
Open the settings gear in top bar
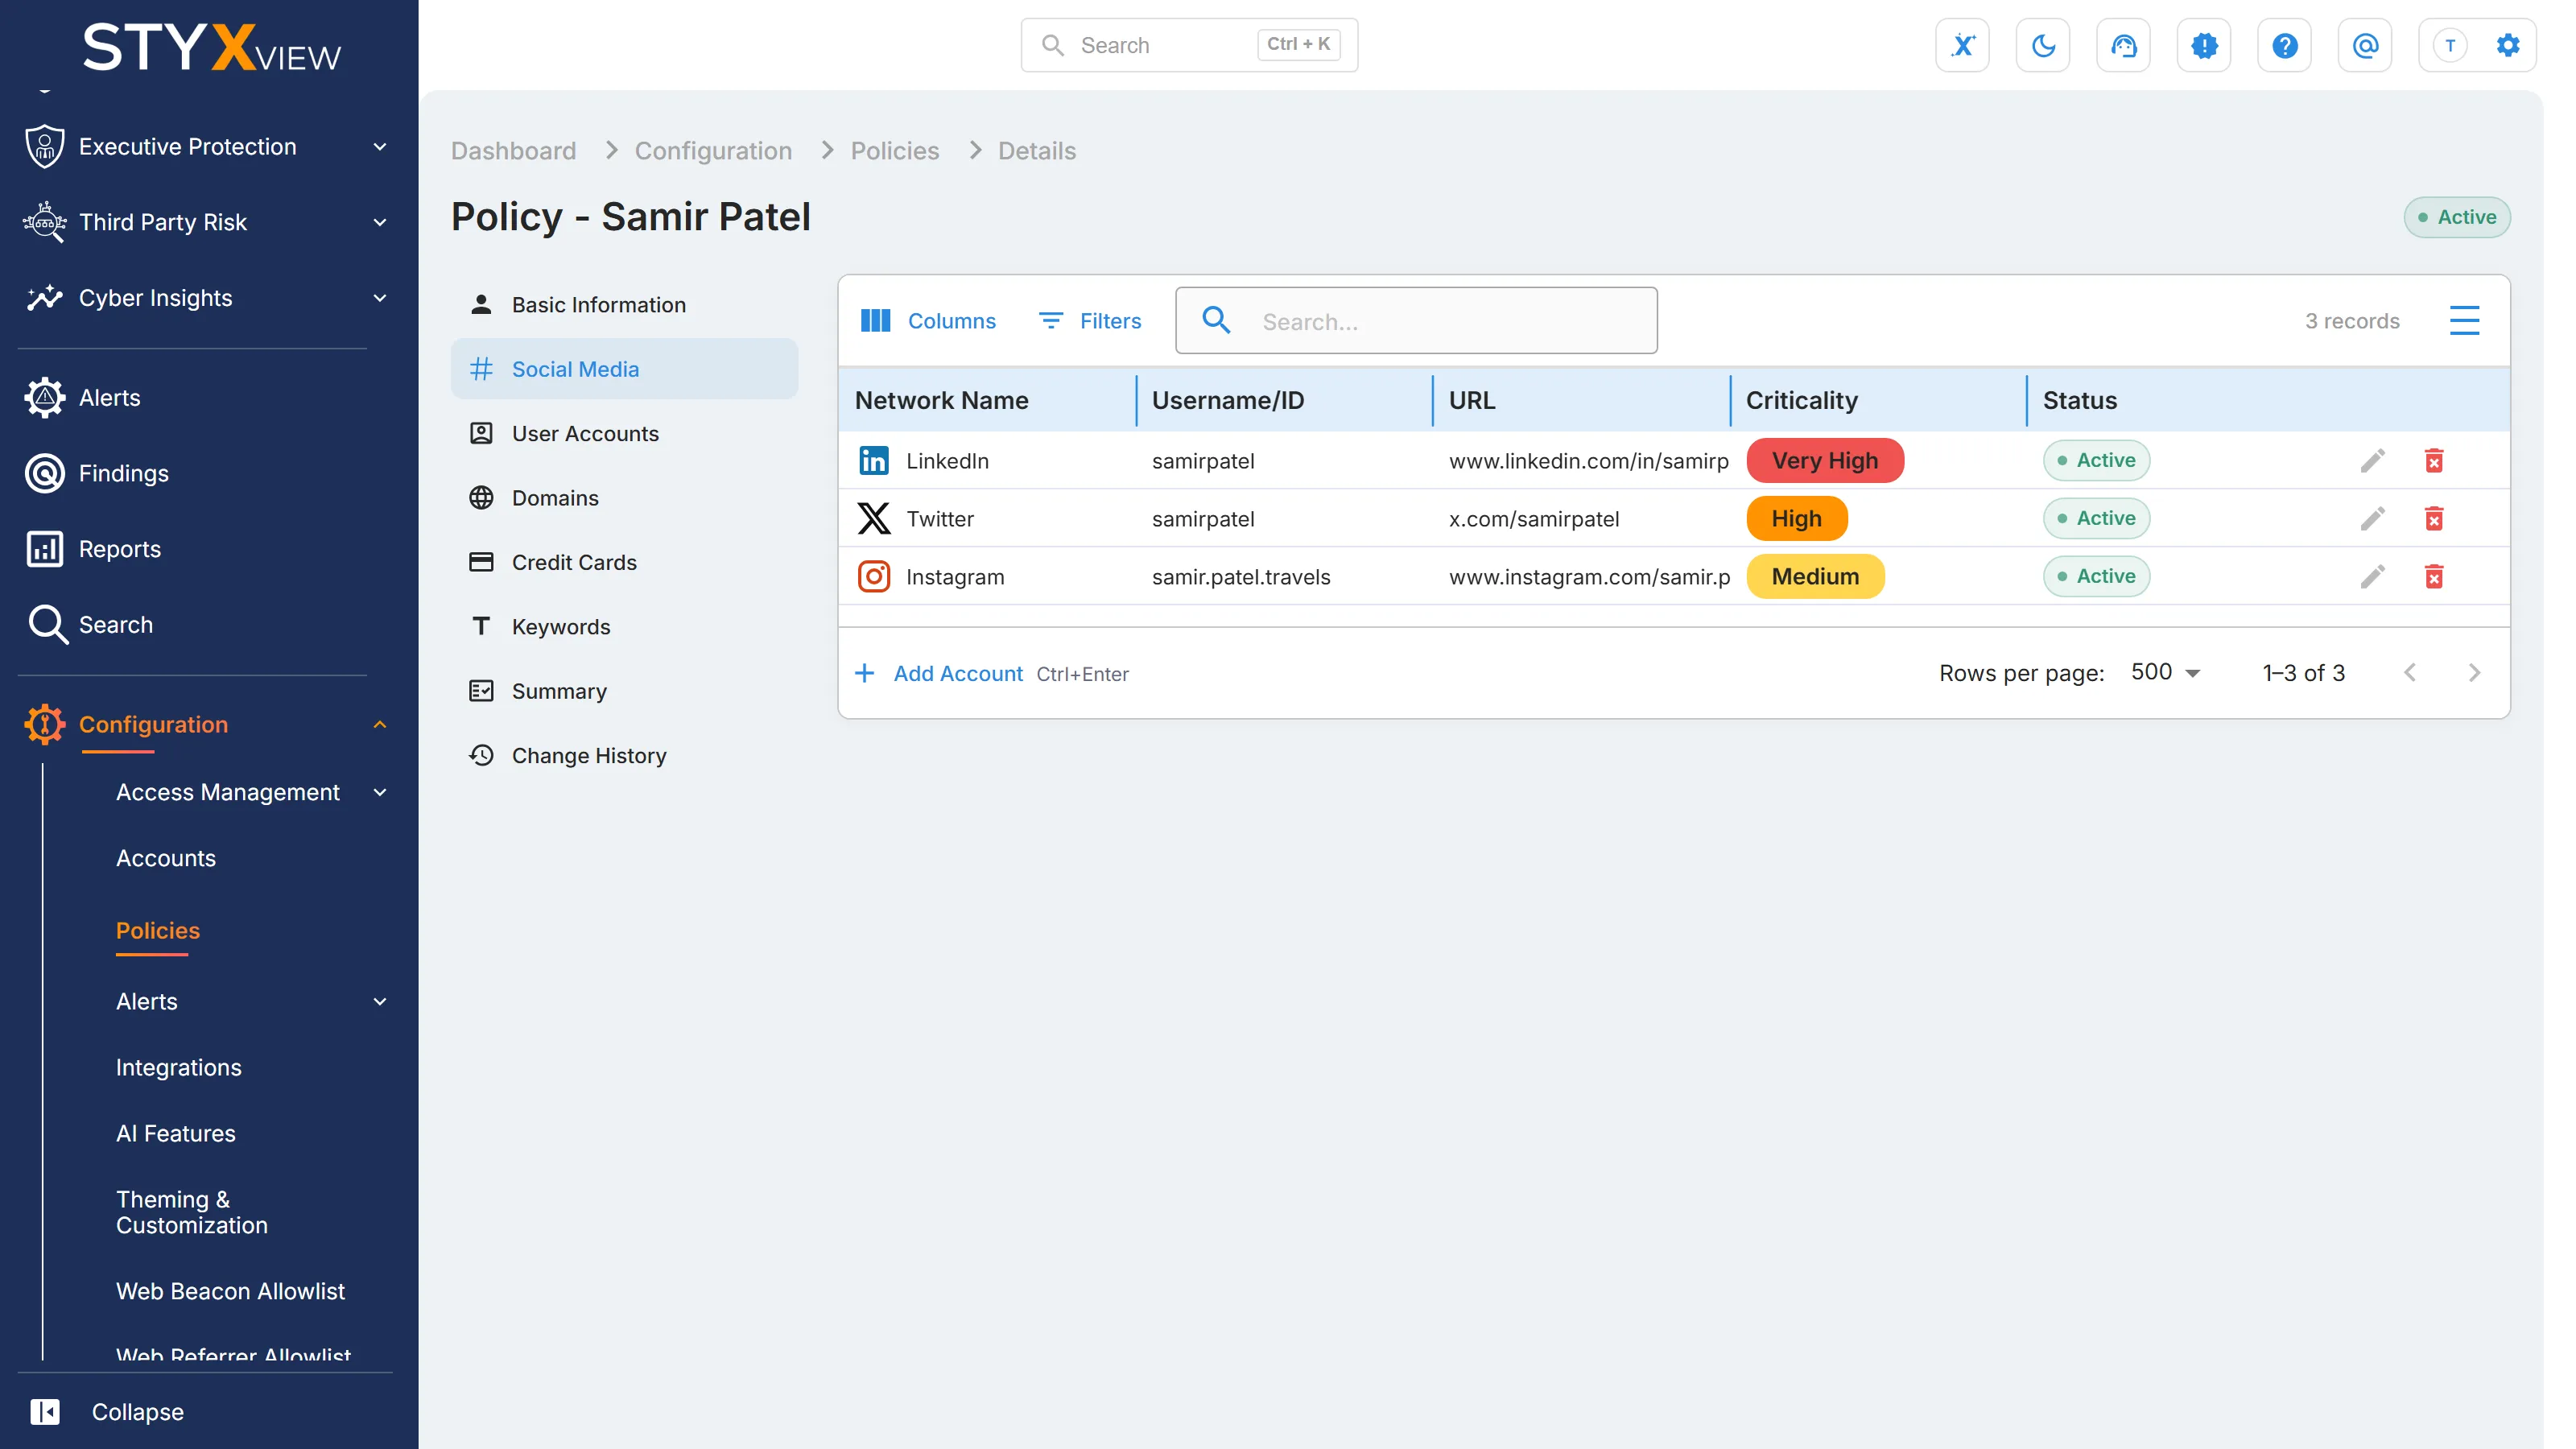tap(2508, 45)
